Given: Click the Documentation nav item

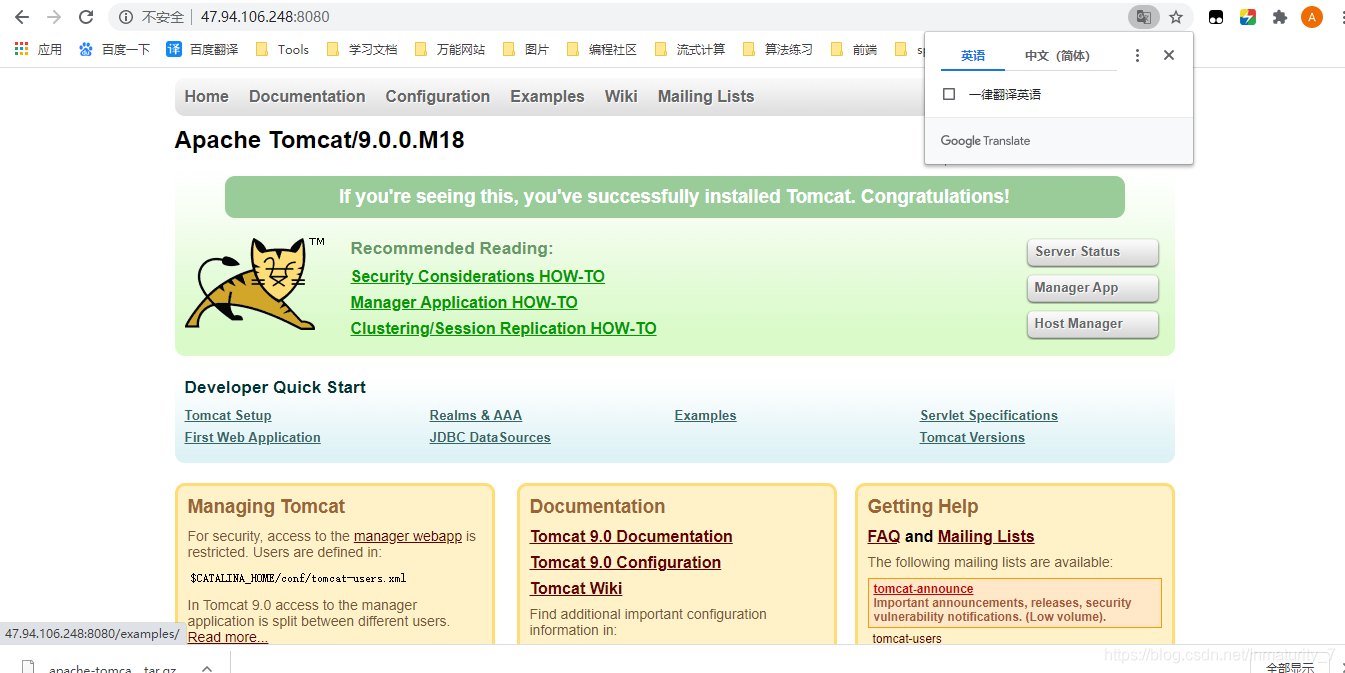Looking at the screenshot, I should [307, 96].
